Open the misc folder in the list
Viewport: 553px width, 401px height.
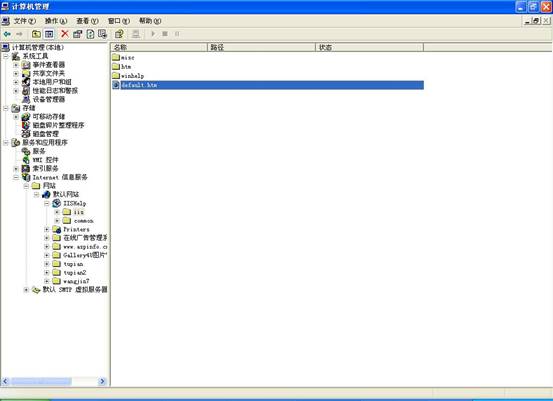pyautogui.click(x=123, y=57)
